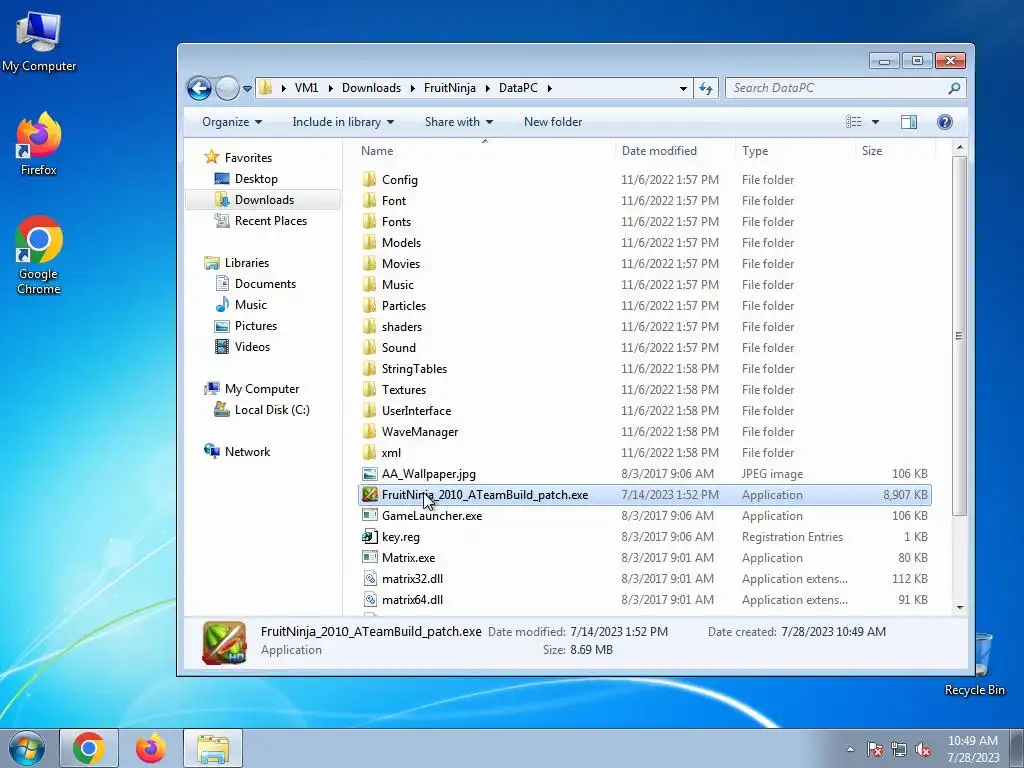Image resolution: width=1024 pixels, height=768 pixels.
Task: Select the shaders folder icon
Action: 370,327
